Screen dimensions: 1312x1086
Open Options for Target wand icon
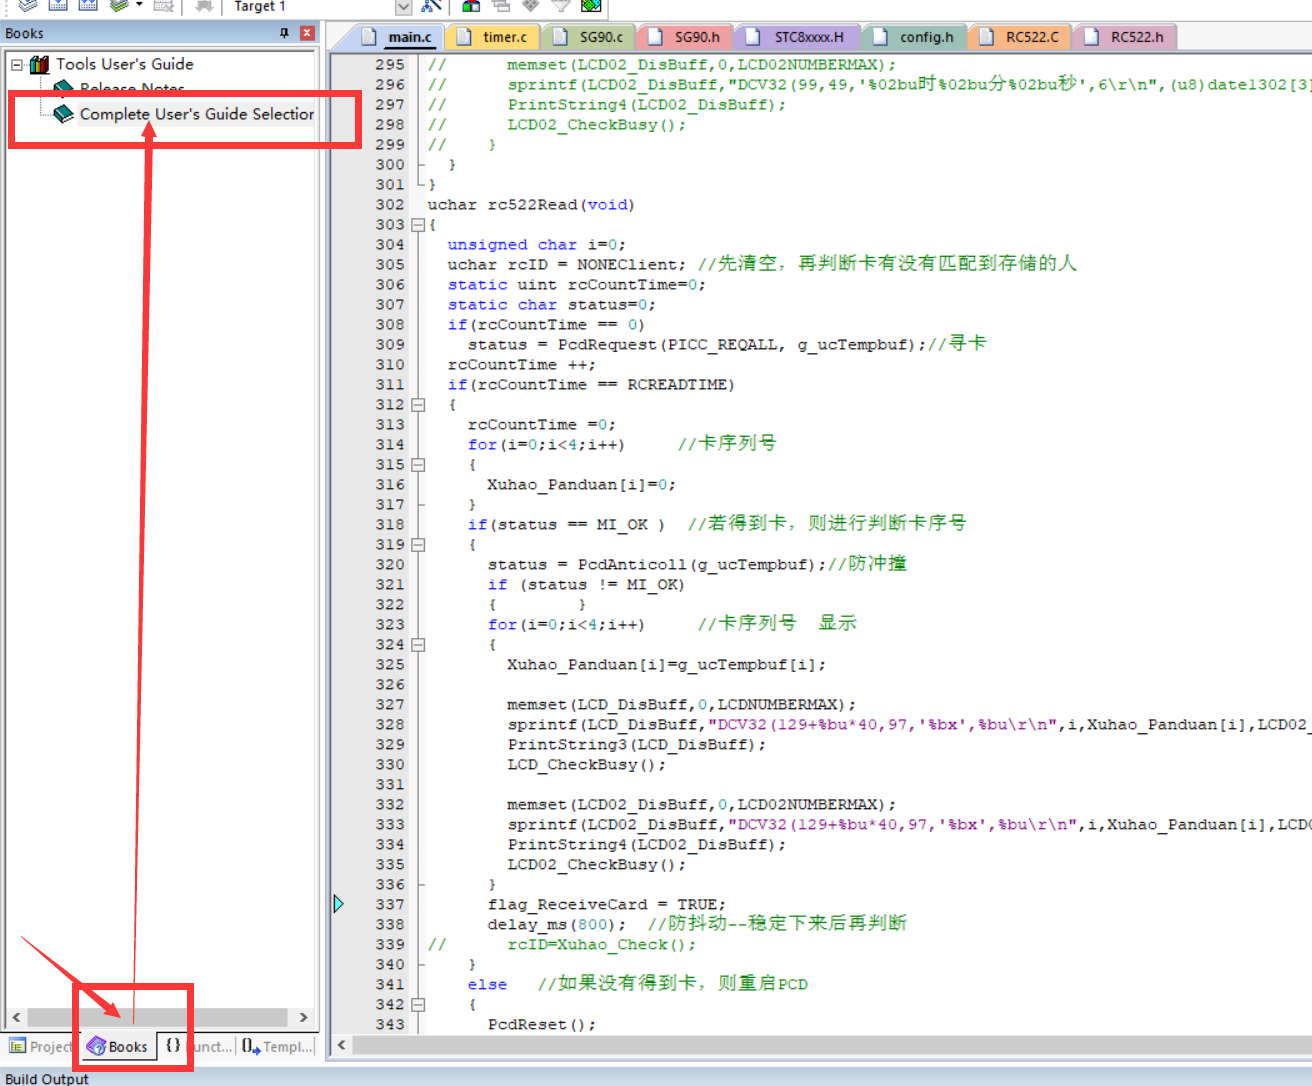coord(431,6)
